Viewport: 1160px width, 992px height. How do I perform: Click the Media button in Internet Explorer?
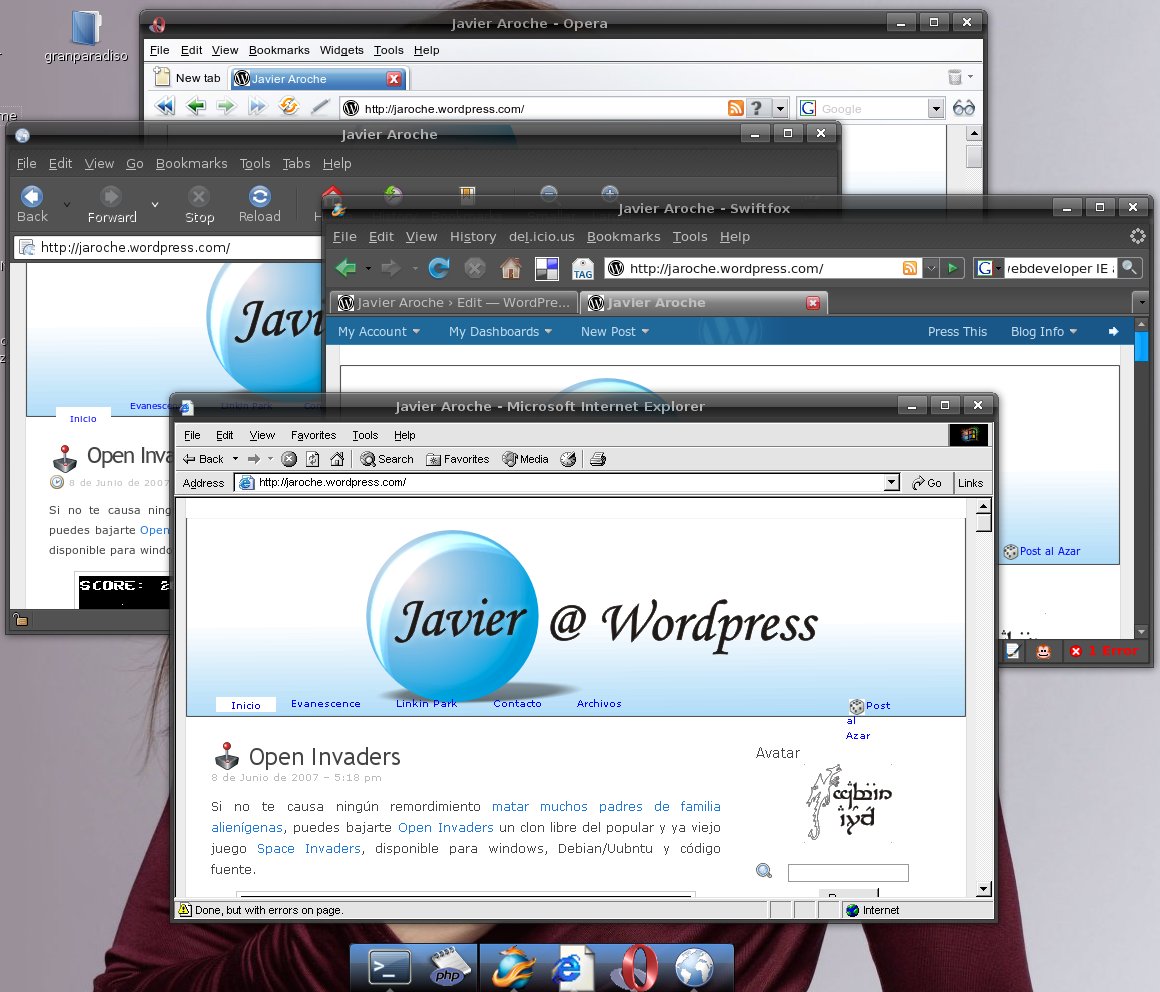[x=525, y=459]
